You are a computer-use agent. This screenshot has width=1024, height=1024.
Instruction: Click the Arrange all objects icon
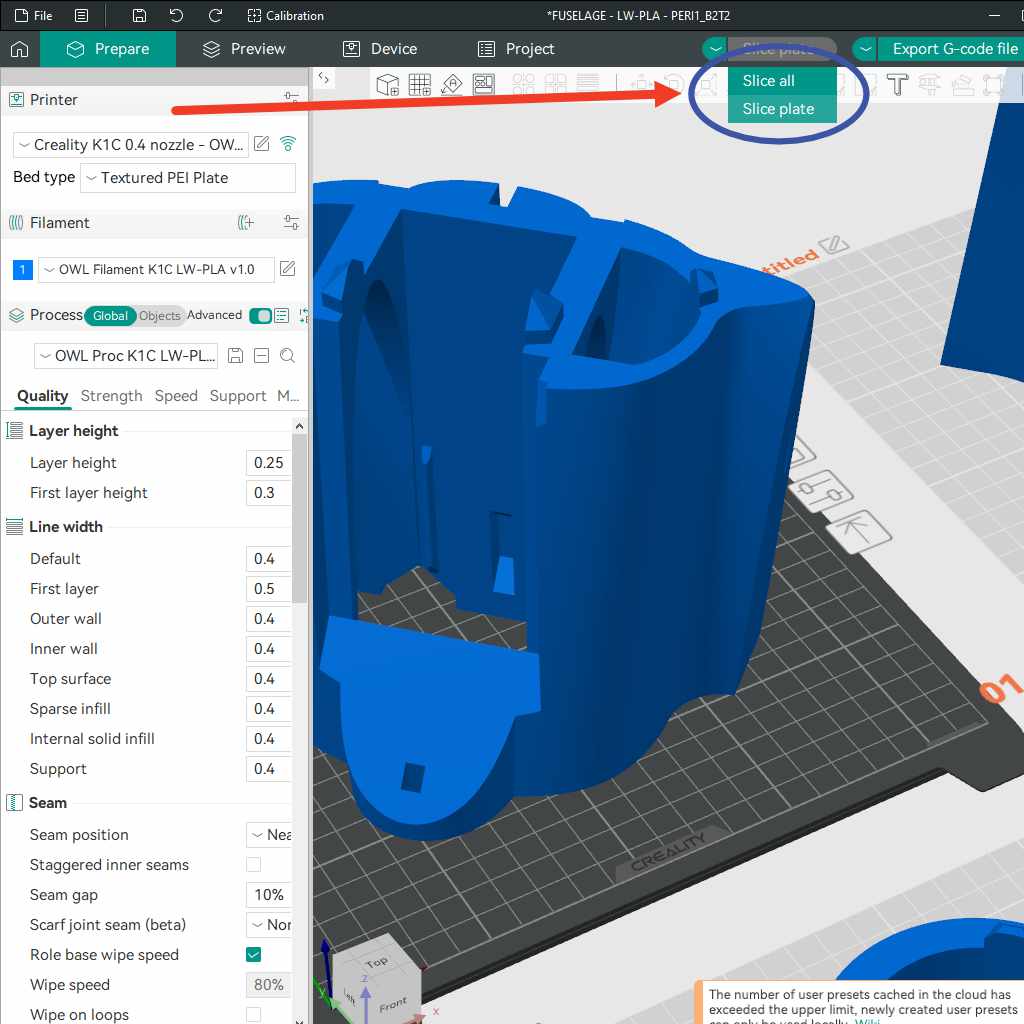click(x=484, y=85)
